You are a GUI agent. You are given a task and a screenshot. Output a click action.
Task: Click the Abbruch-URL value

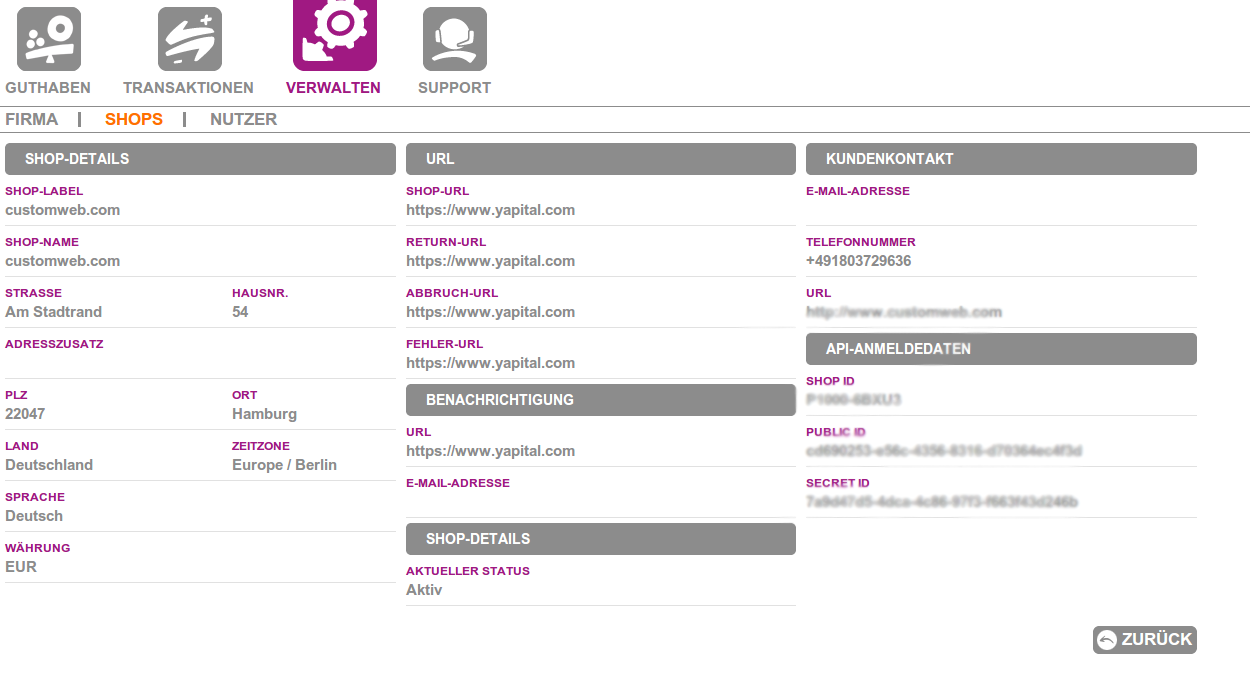[490, 312]
